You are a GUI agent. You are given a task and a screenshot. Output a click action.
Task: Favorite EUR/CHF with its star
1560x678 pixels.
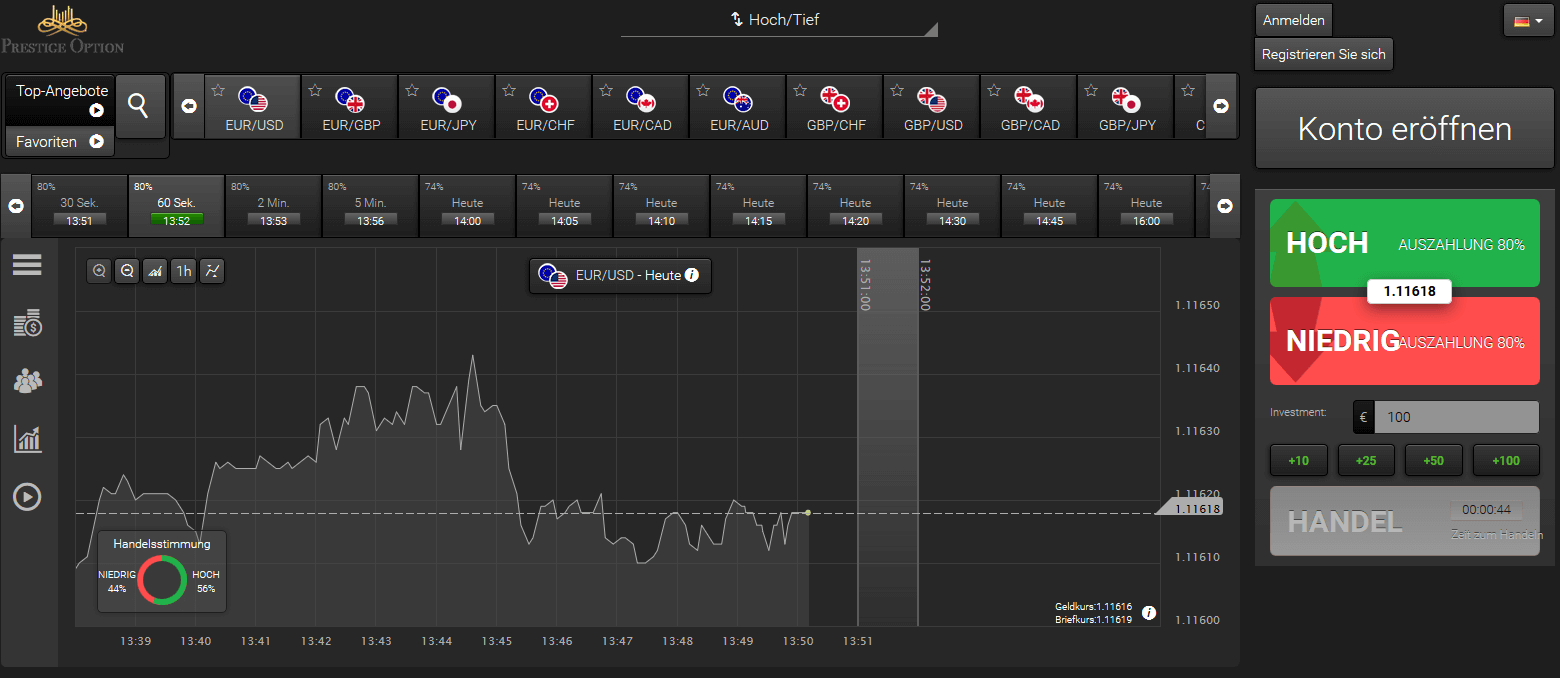pos(508,90)
